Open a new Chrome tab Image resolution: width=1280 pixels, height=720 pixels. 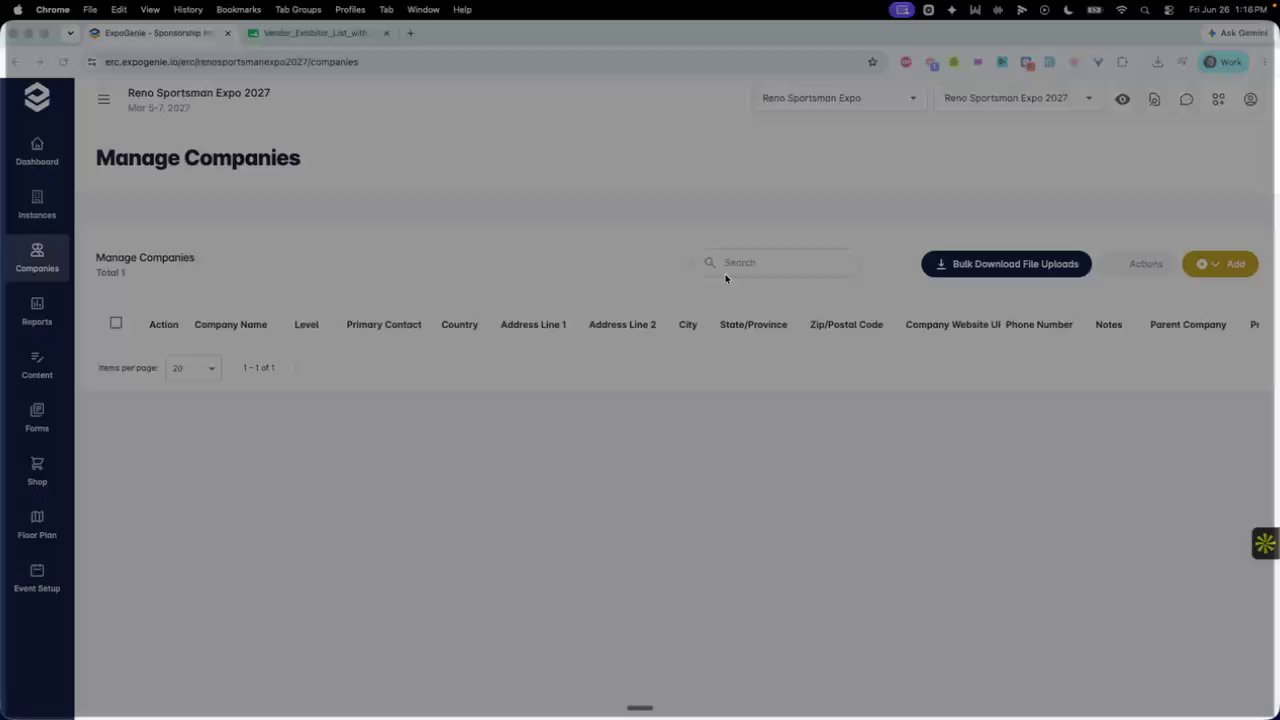pos(410,33)
